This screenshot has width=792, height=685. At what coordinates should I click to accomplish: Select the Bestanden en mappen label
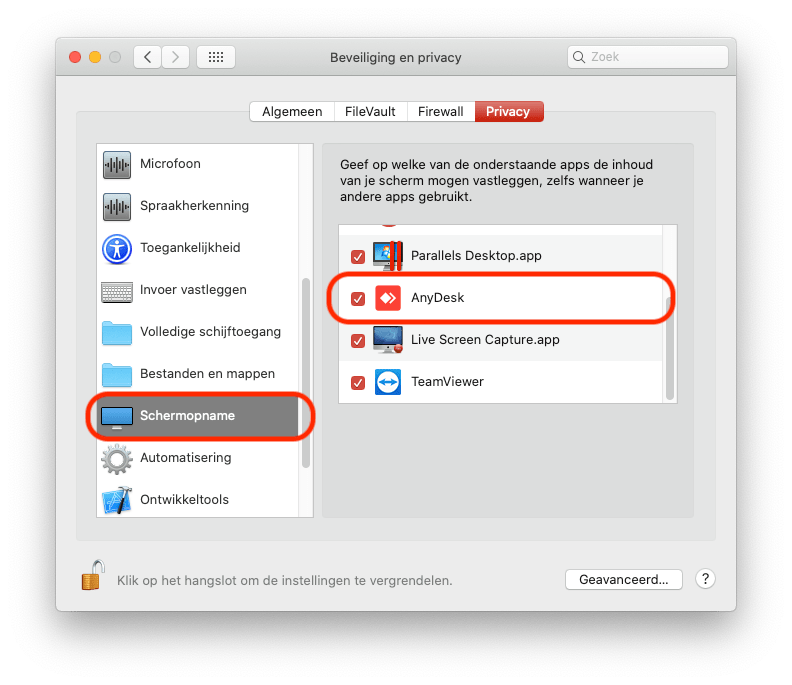coord(208,373)
